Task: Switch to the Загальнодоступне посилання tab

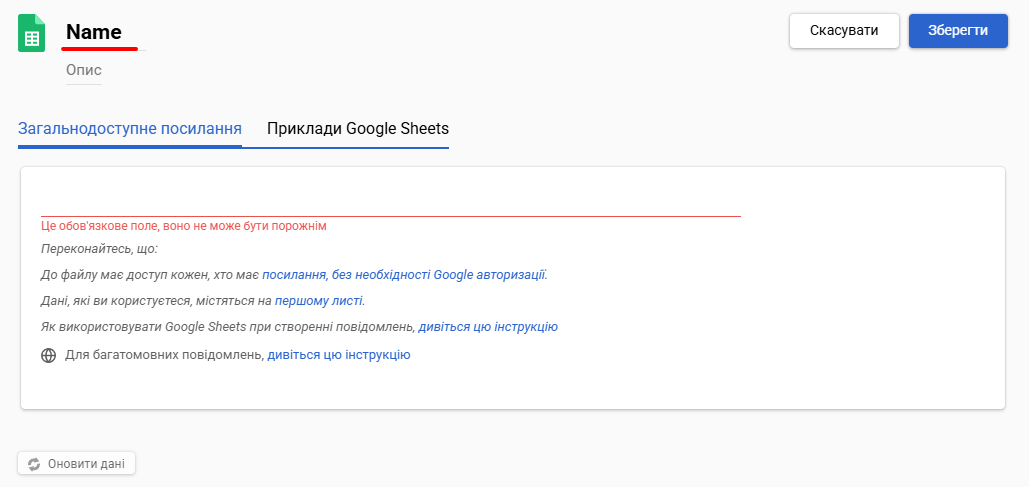Action: tap(130, 129)
